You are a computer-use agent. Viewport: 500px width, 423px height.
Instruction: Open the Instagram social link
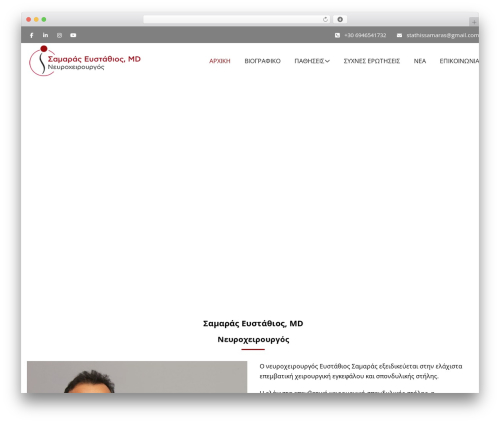tap(59, 35)
